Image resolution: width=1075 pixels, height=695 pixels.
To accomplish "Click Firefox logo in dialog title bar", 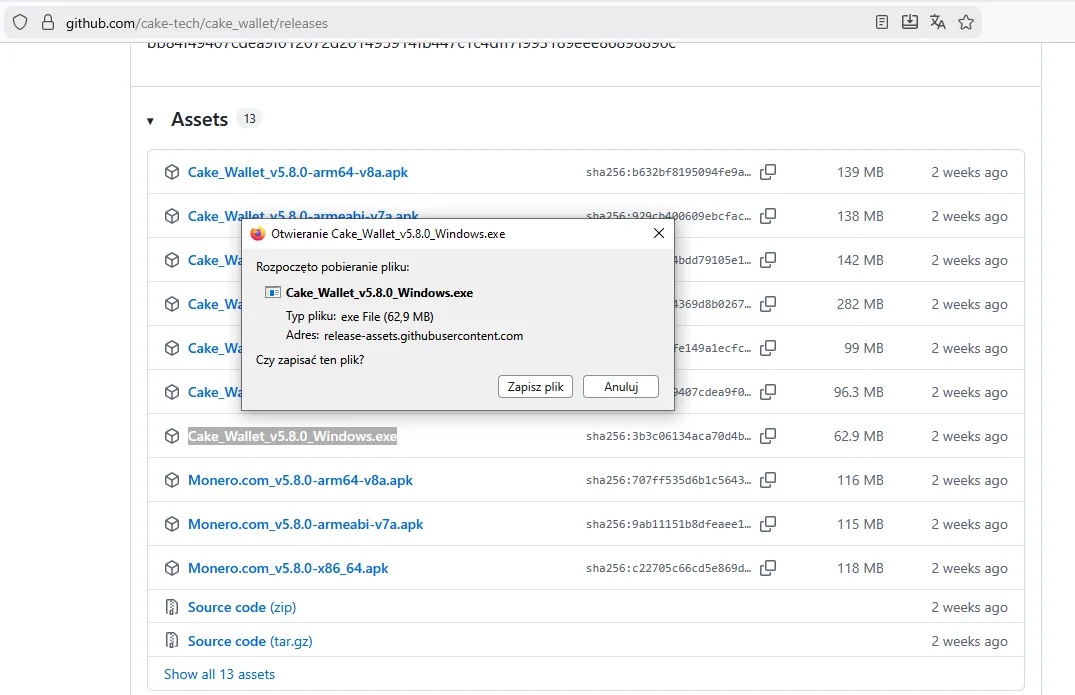I will pyautogui.click(x=258, y=234).
